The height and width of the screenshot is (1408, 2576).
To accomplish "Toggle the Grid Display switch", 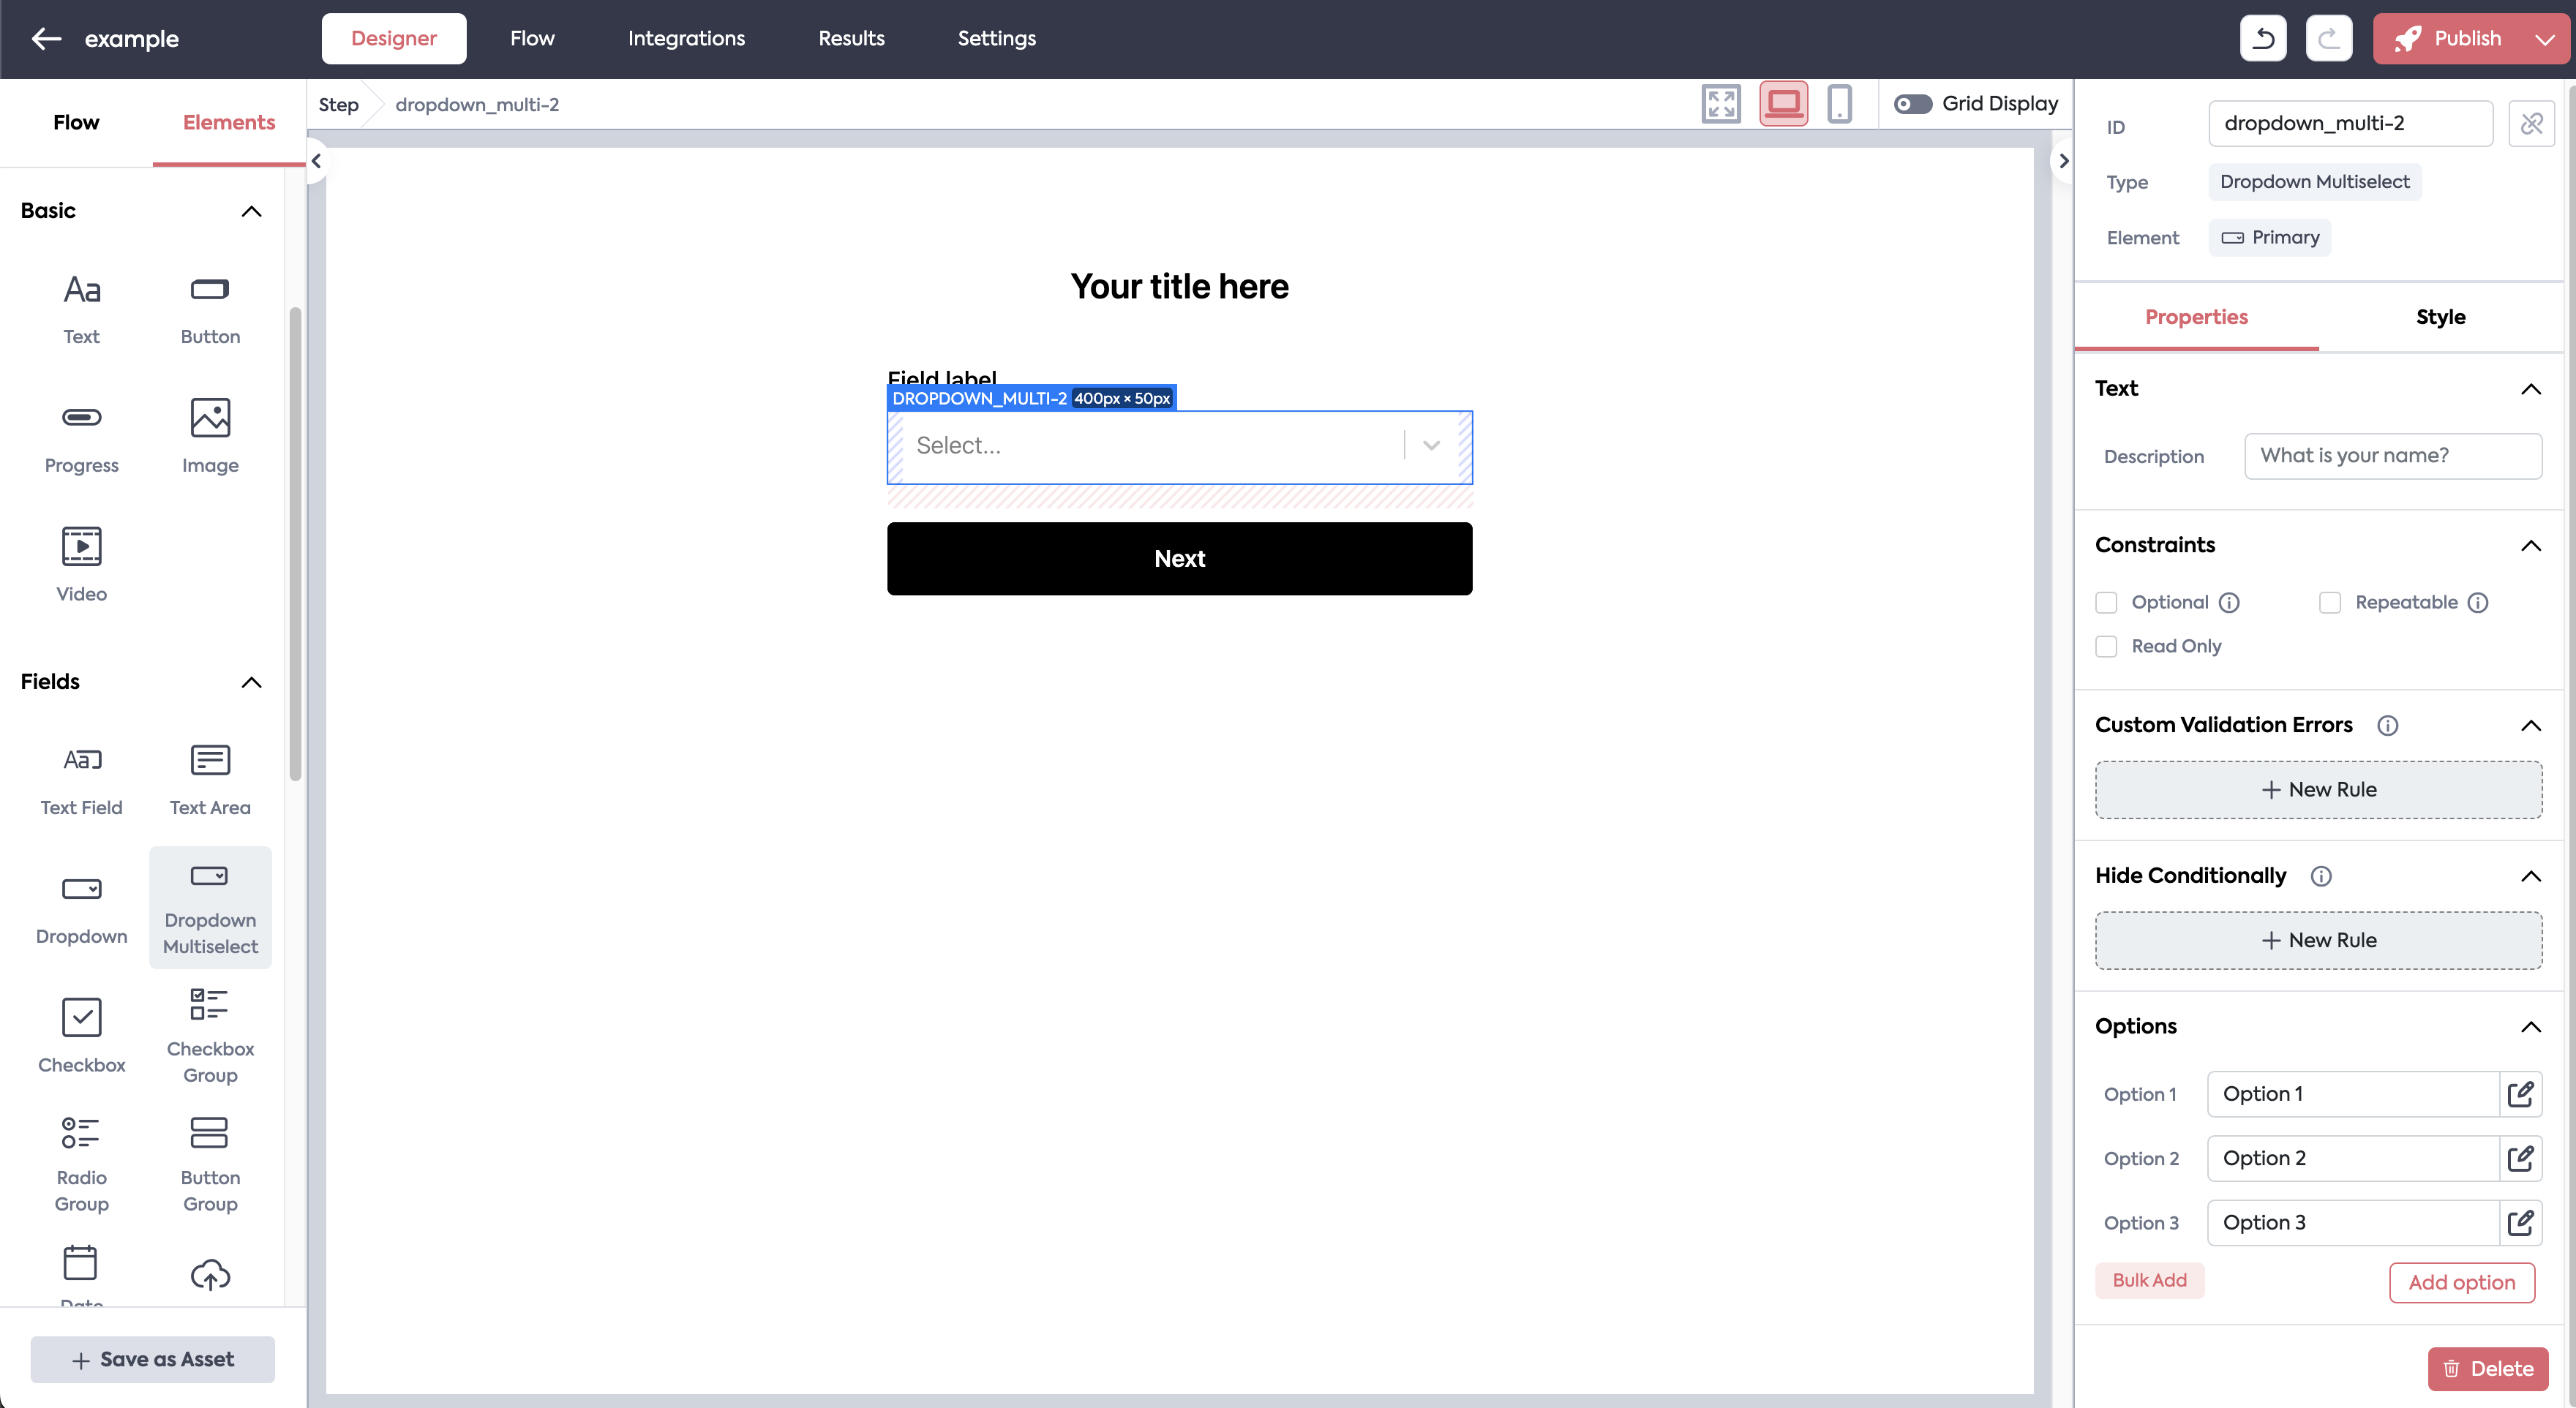I will tap(1913, 104).
